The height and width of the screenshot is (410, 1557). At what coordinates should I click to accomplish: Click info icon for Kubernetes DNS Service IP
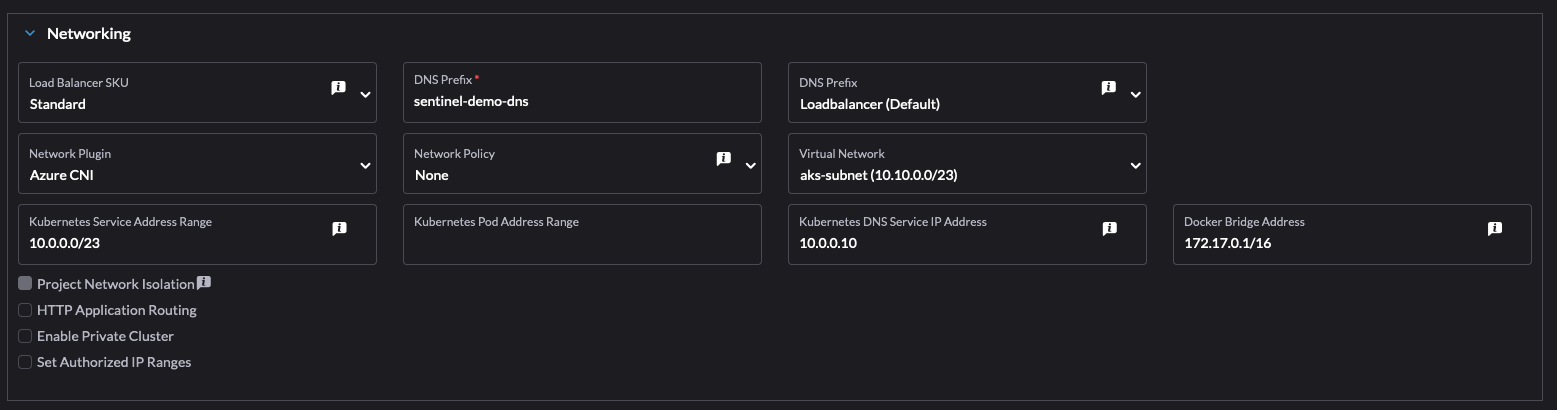(1109, 229)
